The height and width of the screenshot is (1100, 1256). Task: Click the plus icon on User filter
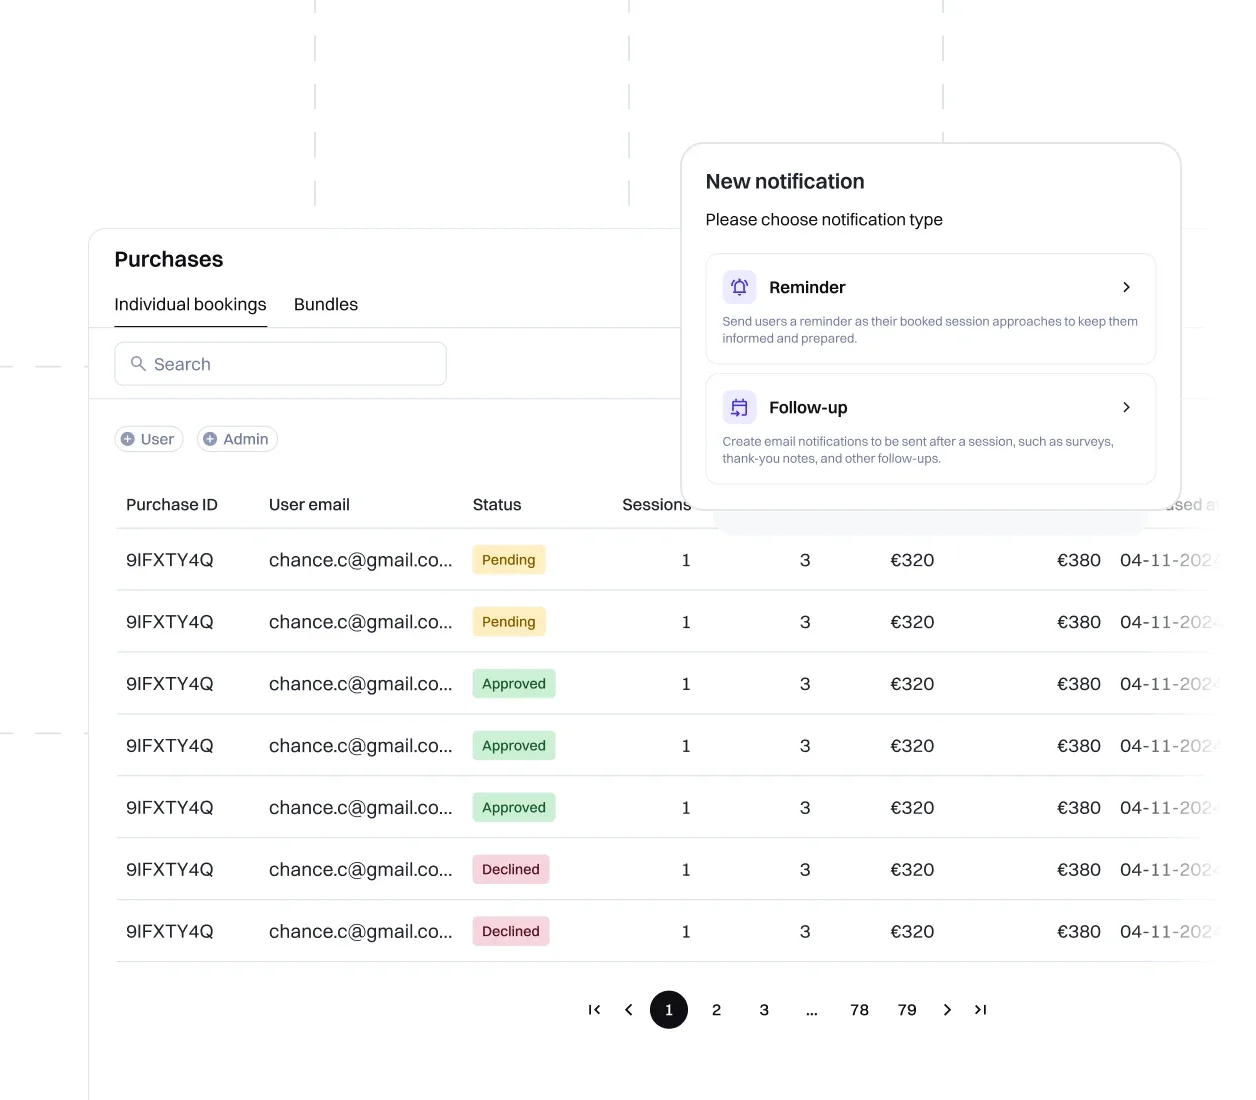(128, 439)
